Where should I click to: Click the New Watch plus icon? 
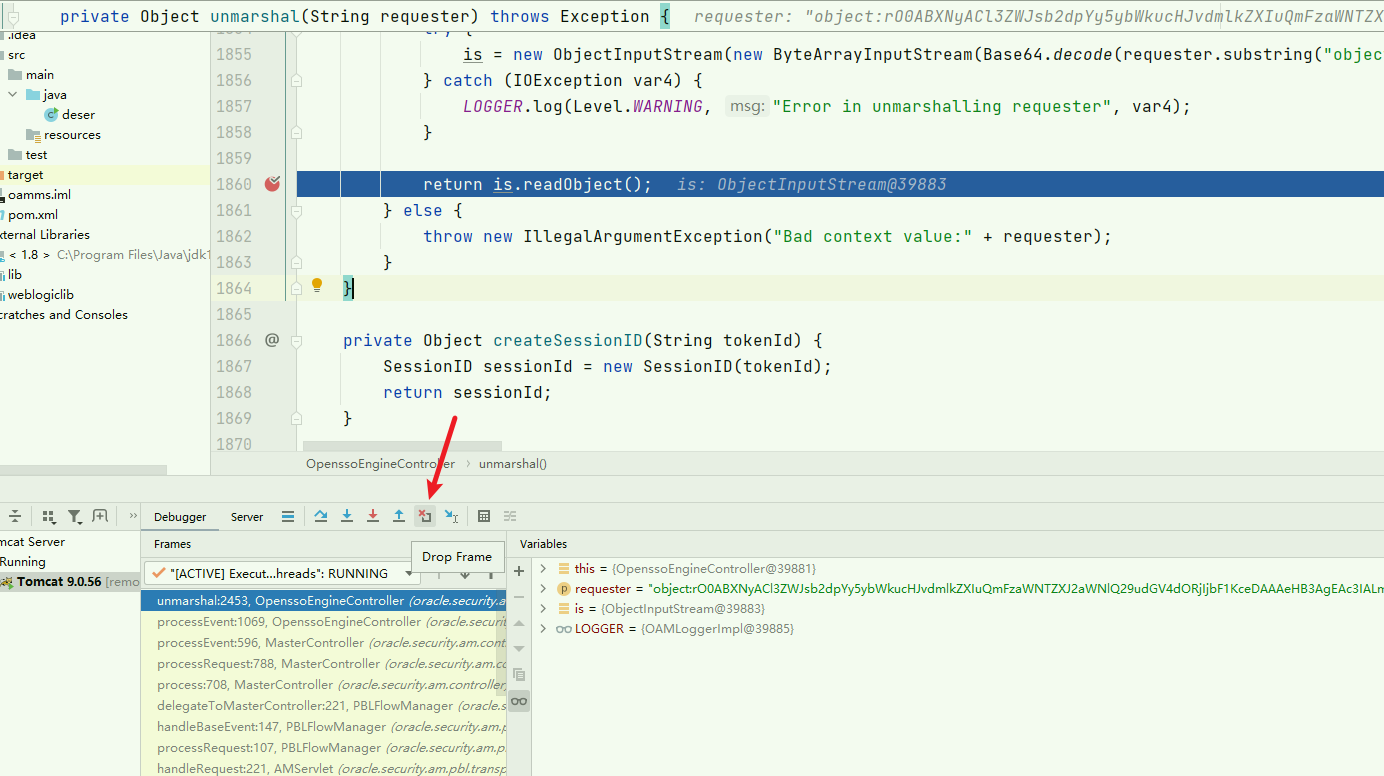tap(519, 571)
